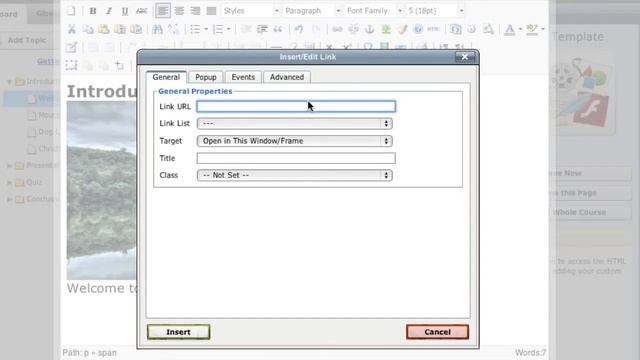The image size is (640, 360).
Task: Click the Link URL input field
Action: click(x=296, y=107)
